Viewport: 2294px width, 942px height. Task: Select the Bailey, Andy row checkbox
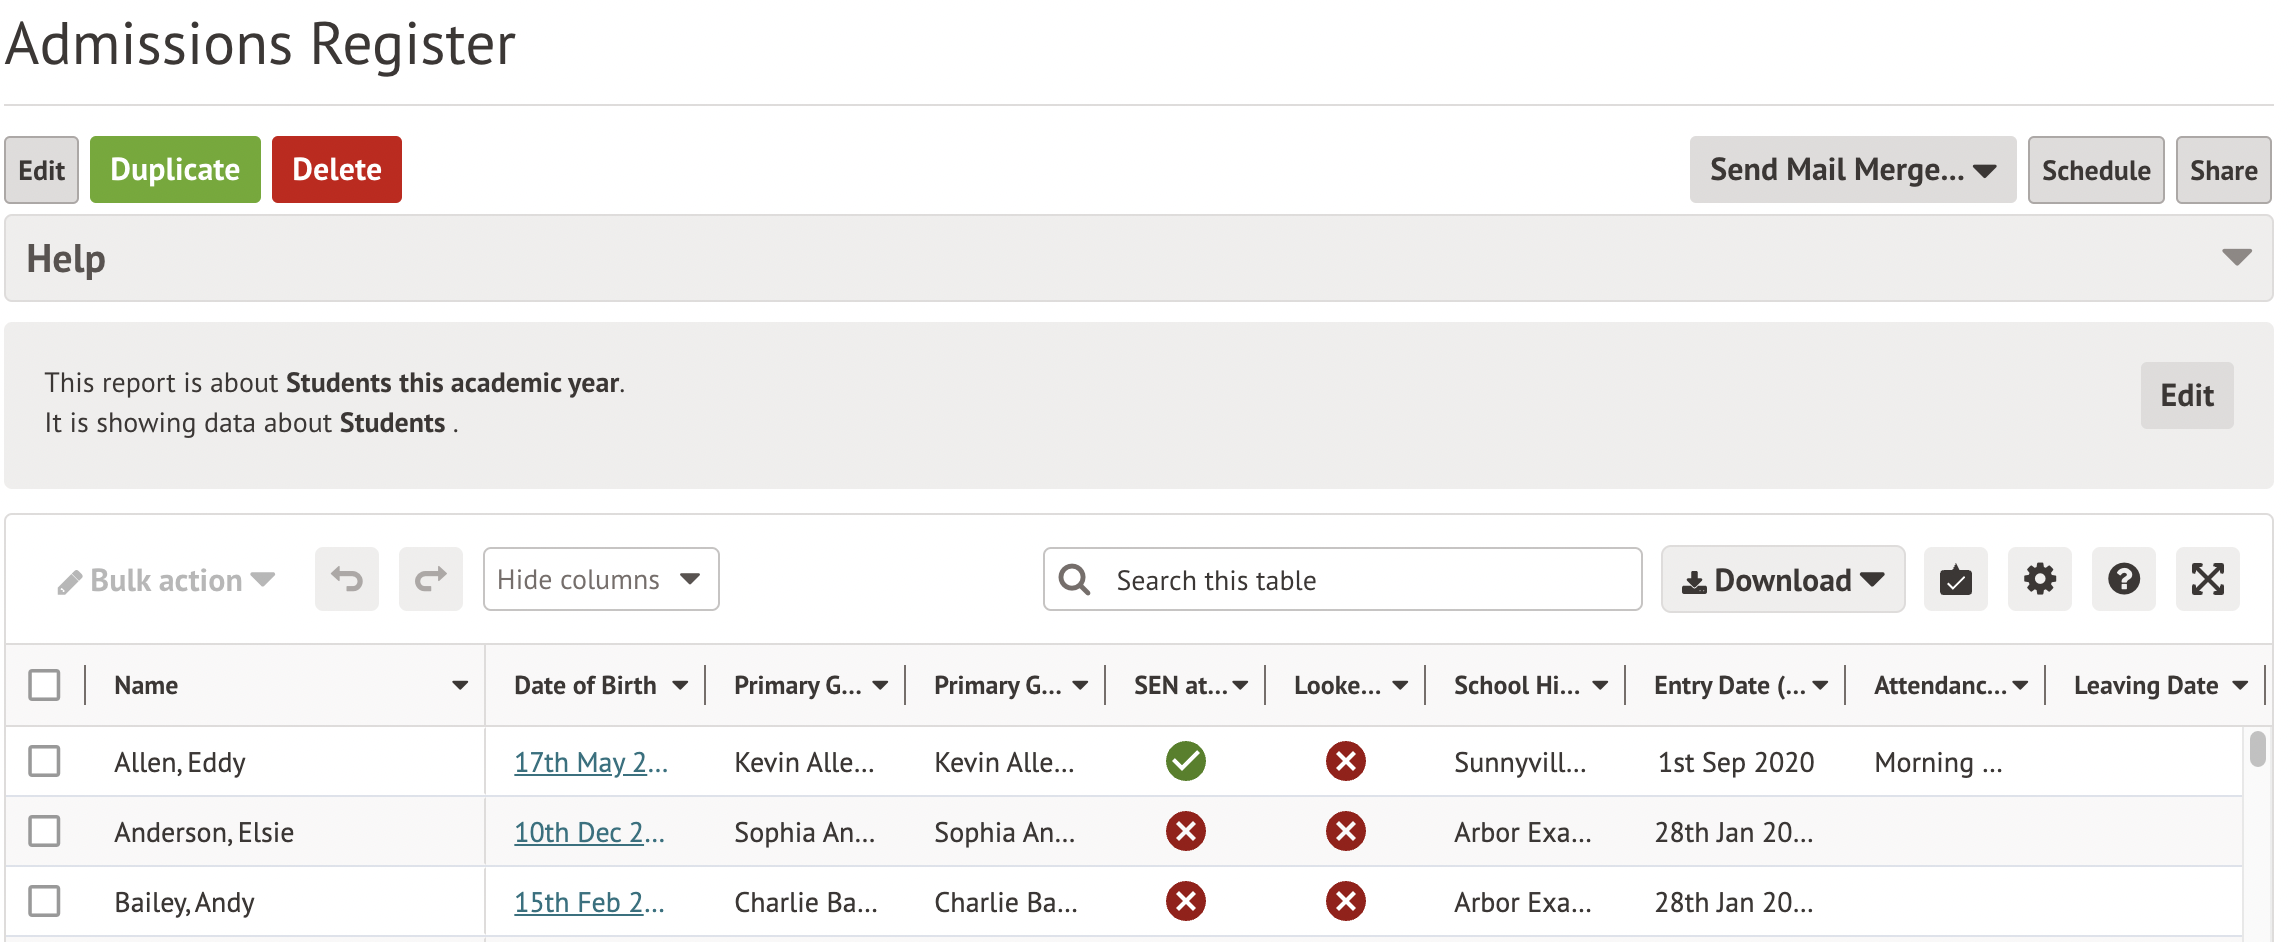[44, 902]
